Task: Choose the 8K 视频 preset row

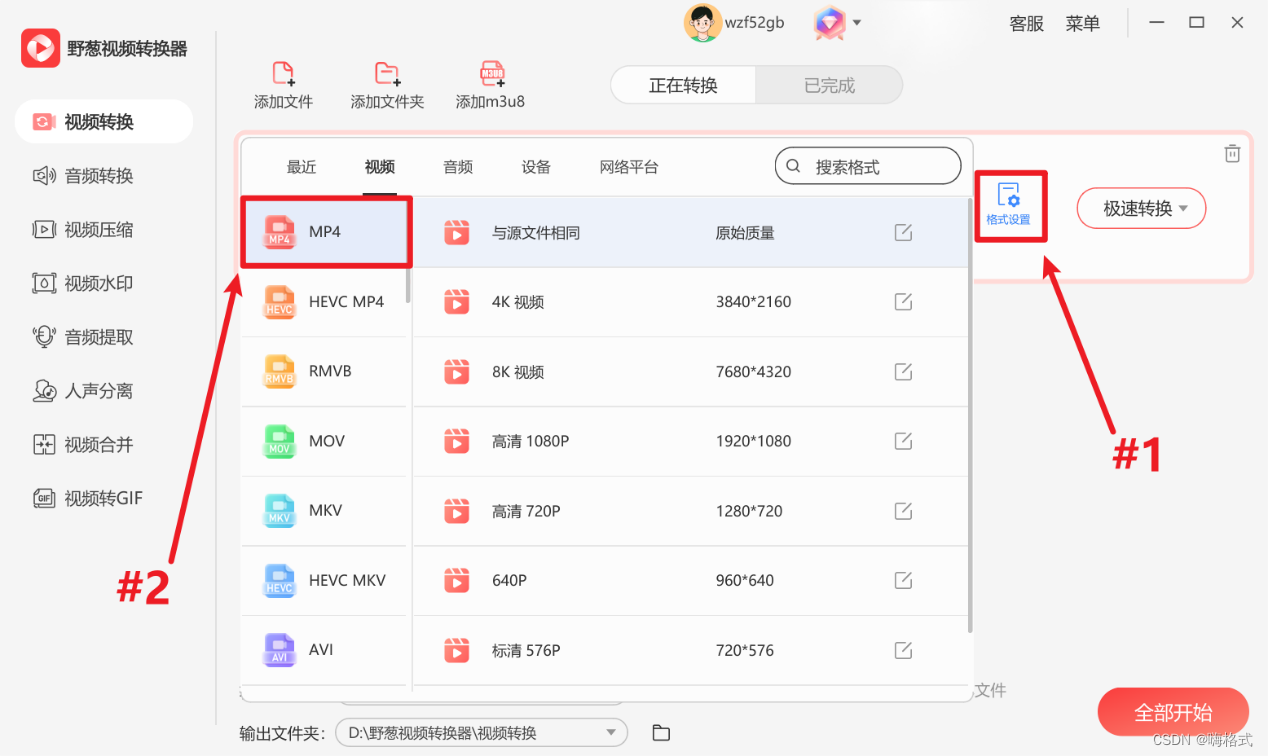Action: click(x=690, y=372)
